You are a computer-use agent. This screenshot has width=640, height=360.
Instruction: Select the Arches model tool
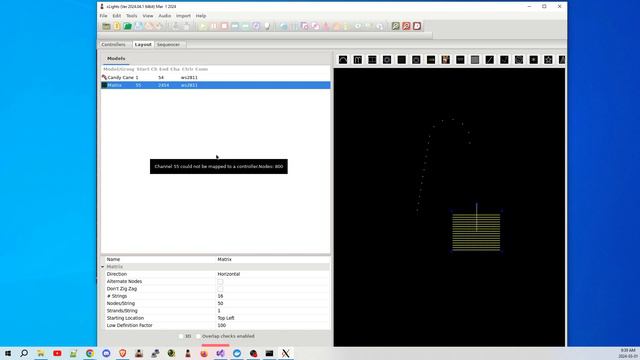pos(343,60)
